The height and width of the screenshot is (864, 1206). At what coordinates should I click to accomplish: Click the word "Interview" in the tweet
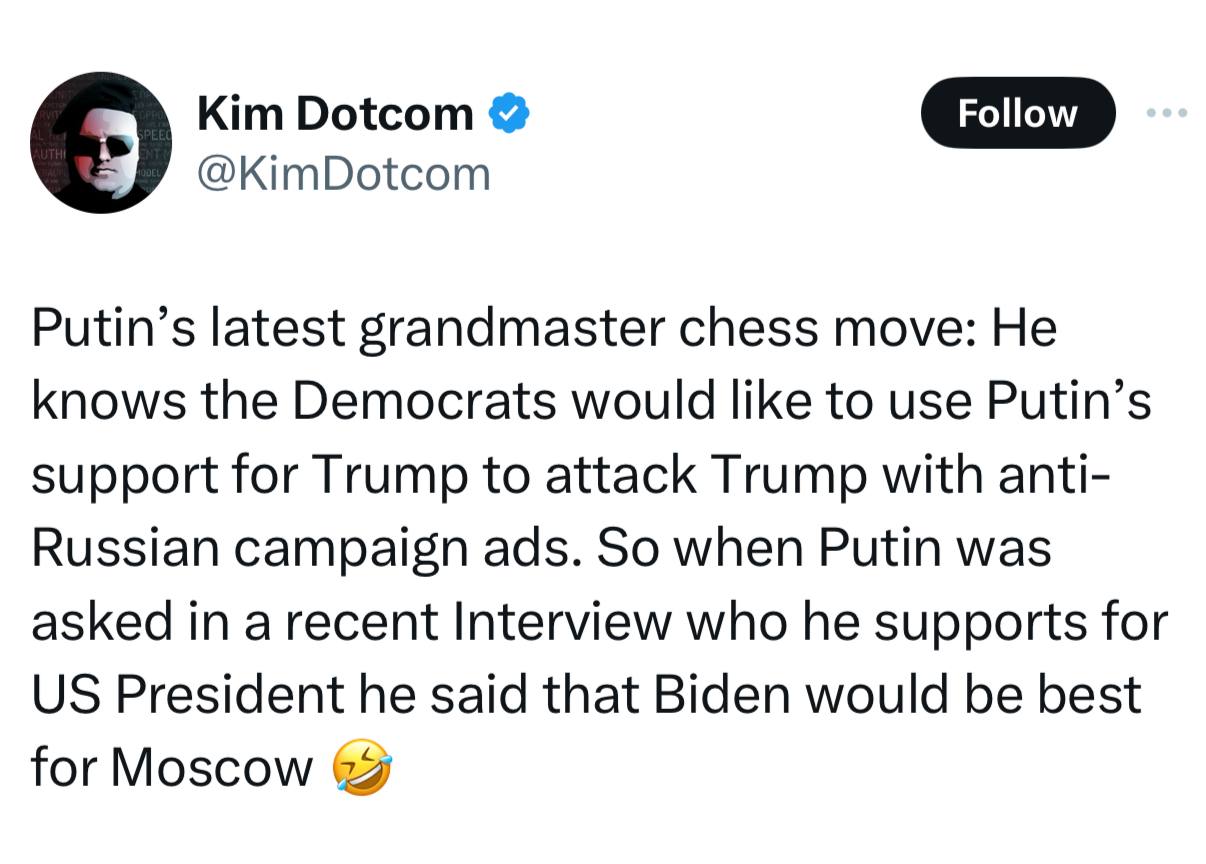[x=562, y=622]
